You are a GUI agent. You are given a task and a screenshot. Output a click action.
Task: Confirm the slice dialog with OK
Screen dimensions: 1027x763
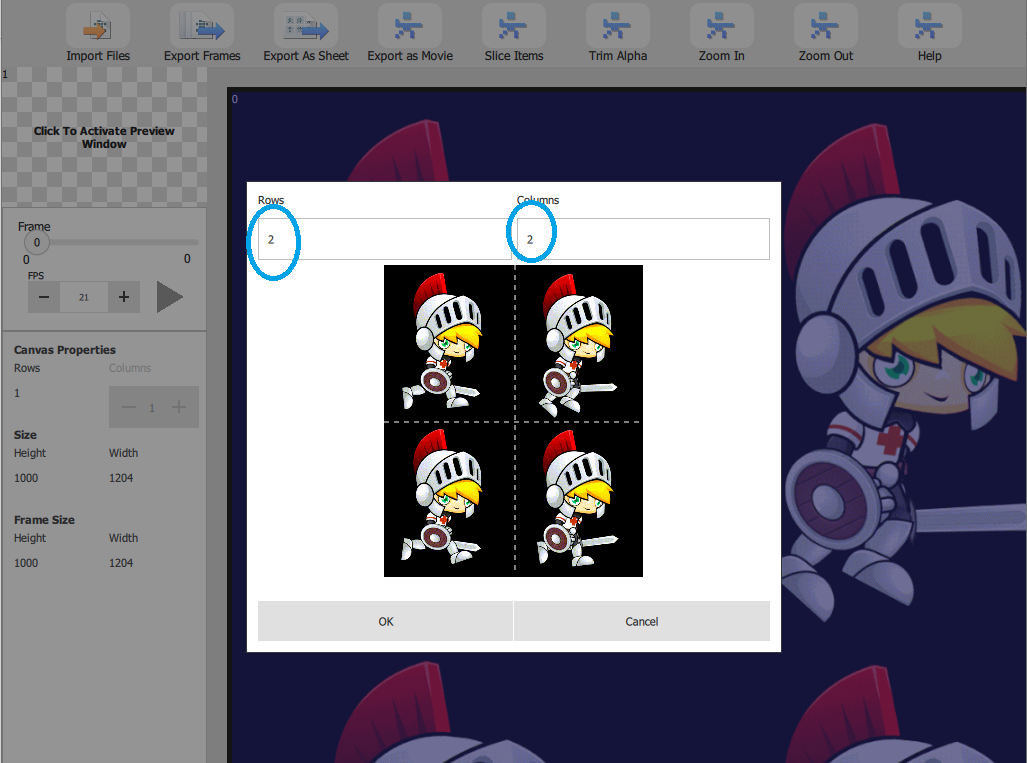click(x=385, y=621)
